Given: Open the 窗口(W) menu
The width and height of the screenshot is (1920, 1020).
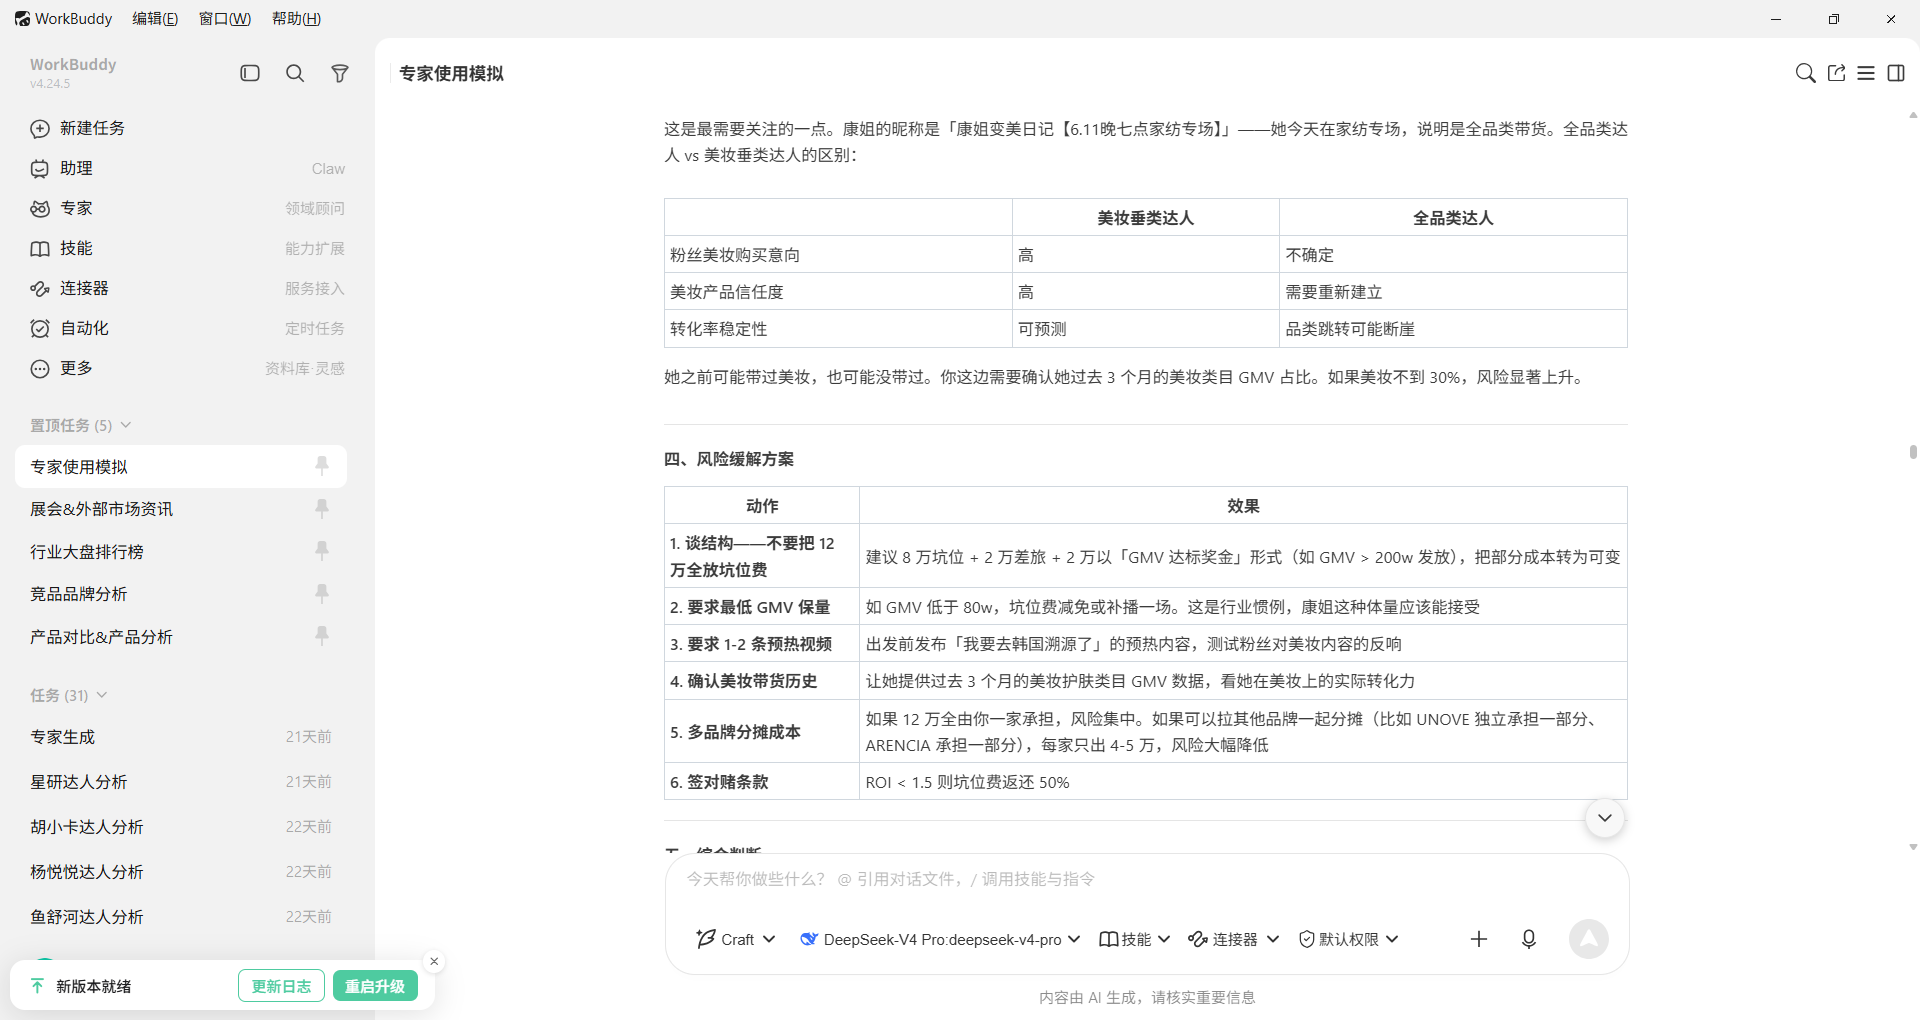Looking at the screenshot, I should (225, 19).
